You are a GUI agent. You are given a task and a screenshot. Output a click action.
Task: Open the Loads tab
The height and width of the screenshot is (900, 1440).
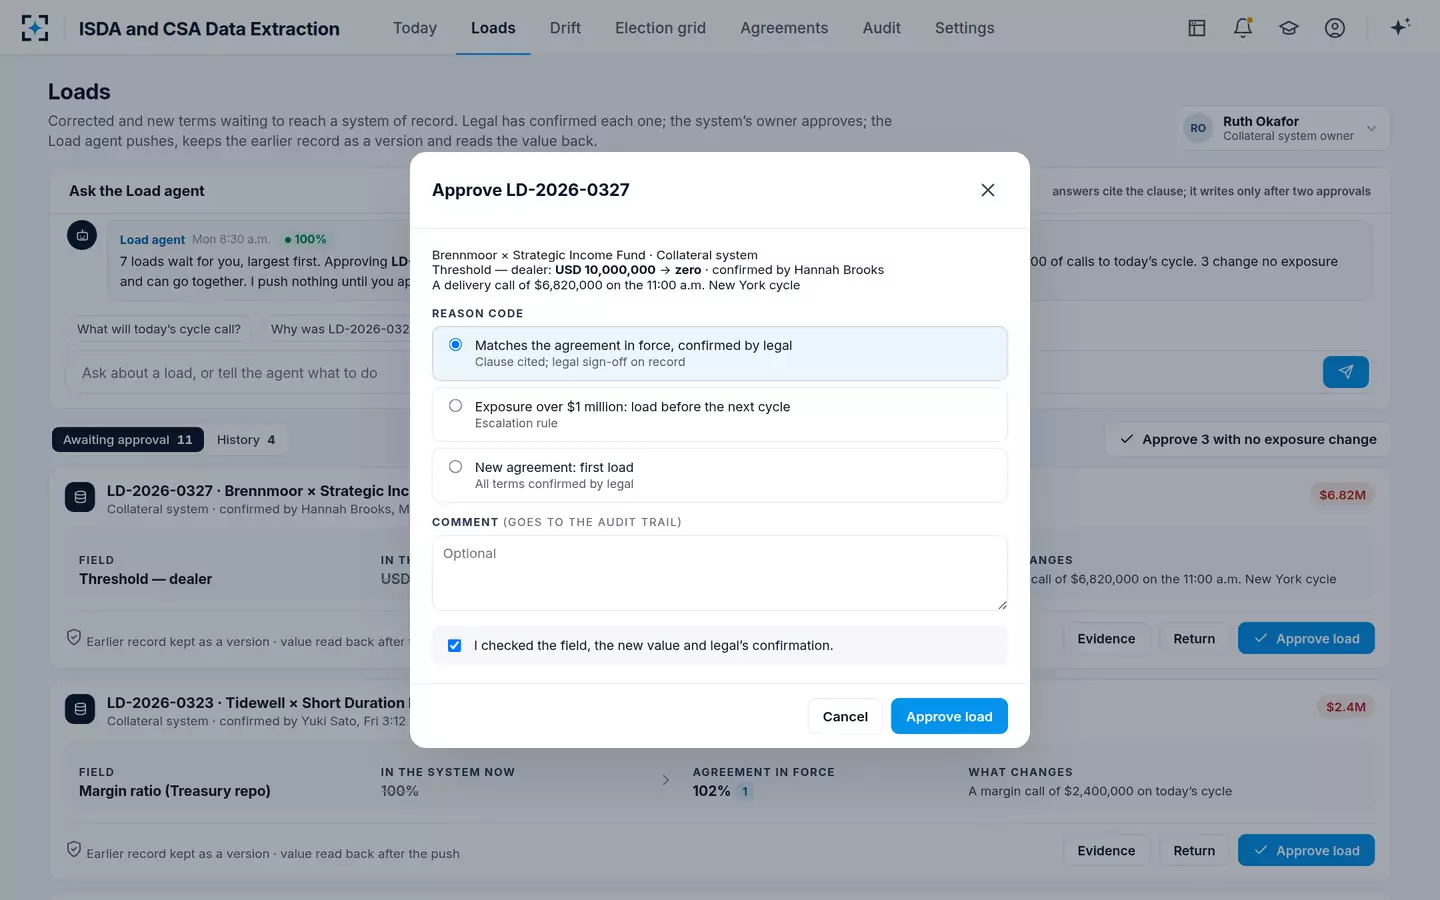tap(493, 28)
